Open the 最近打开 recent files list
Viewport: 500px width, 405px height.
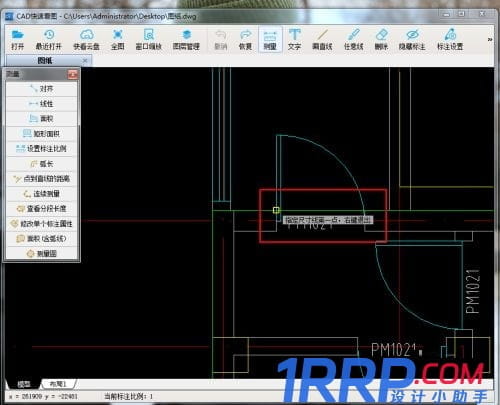(49, 39)
